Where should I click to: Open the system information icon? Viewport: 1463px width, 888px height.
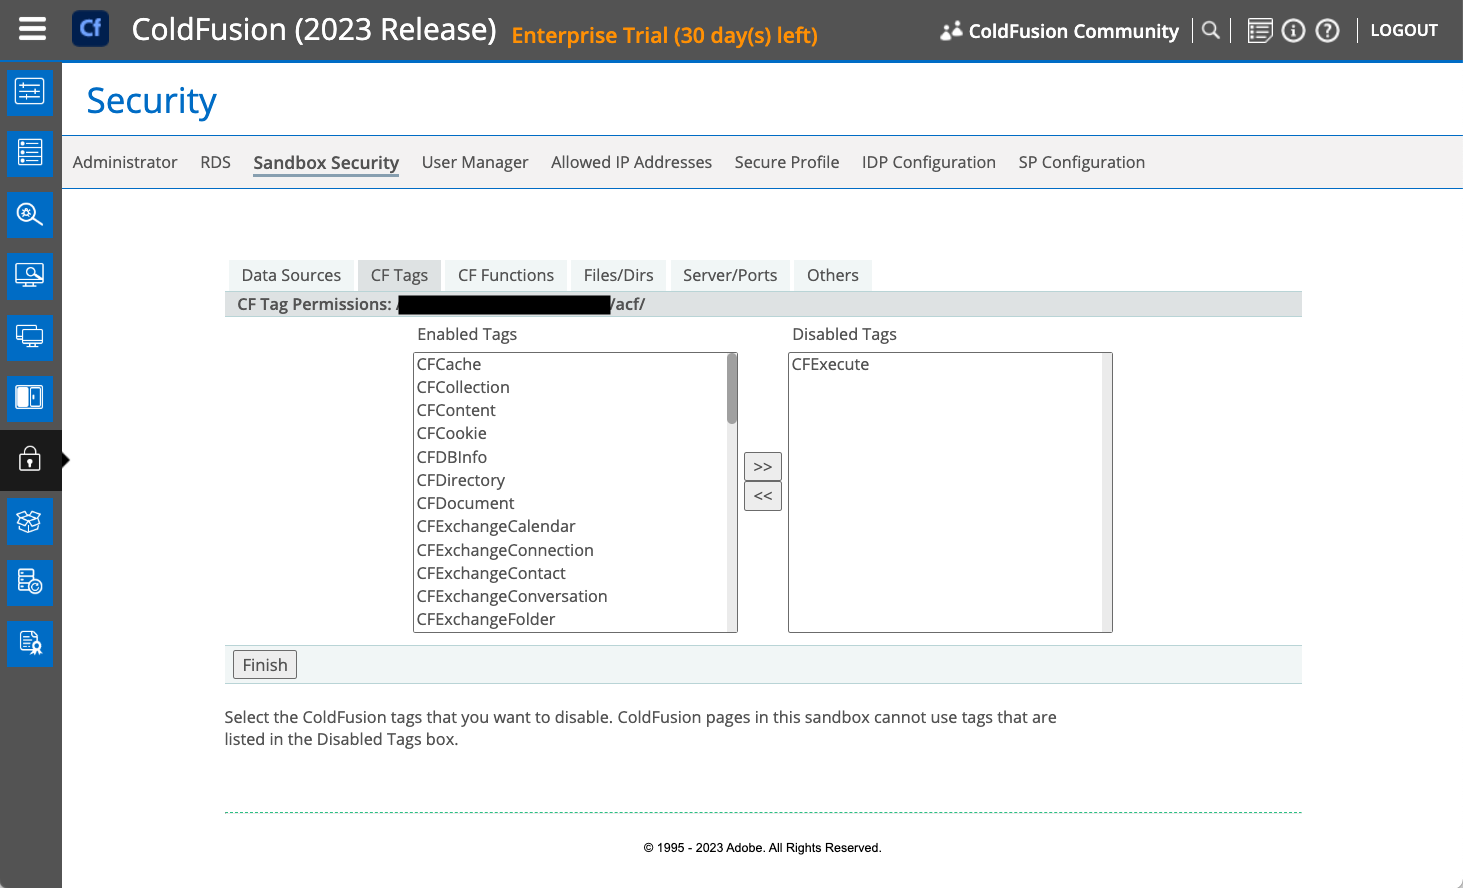(1293, 31)
